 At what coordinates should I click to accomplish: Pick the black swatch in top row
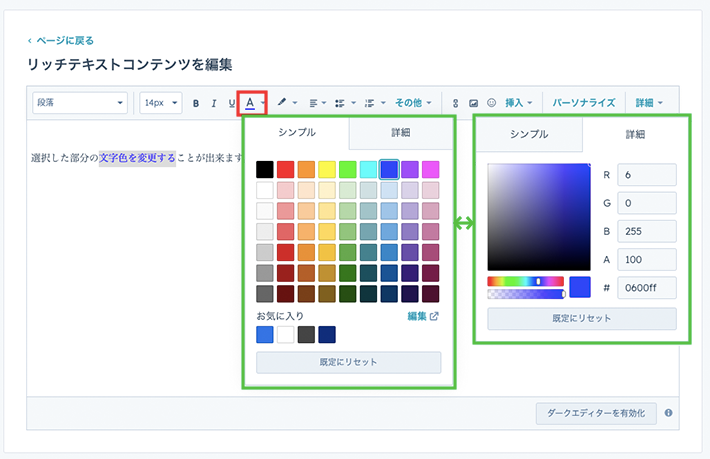264,169
